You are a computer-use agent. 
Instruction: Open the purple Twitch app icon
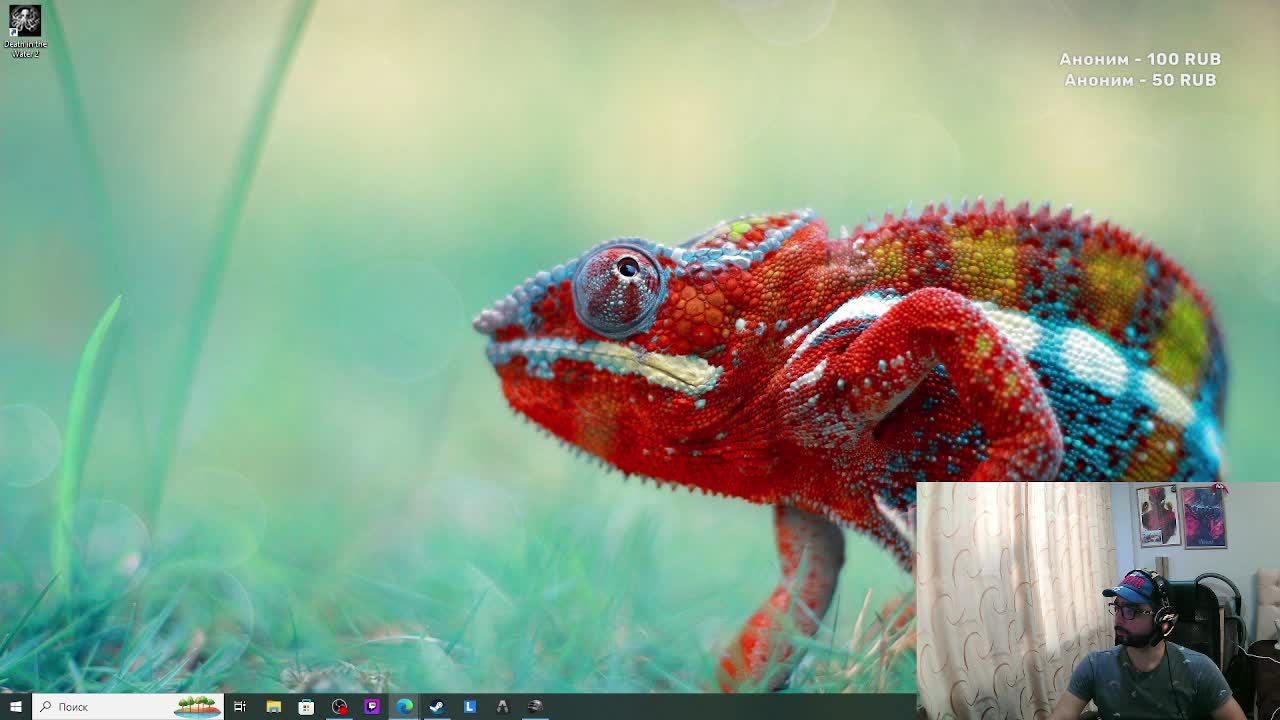tap(372, 706)
